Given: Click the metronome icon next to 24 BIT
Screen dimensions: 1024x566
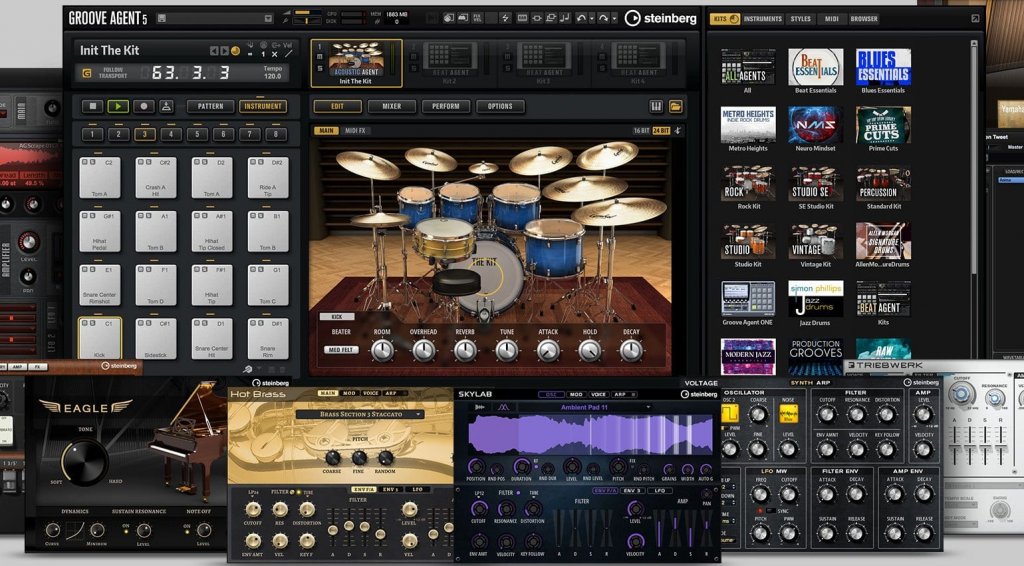Looking at the screenshot, I should coord(678,131).
